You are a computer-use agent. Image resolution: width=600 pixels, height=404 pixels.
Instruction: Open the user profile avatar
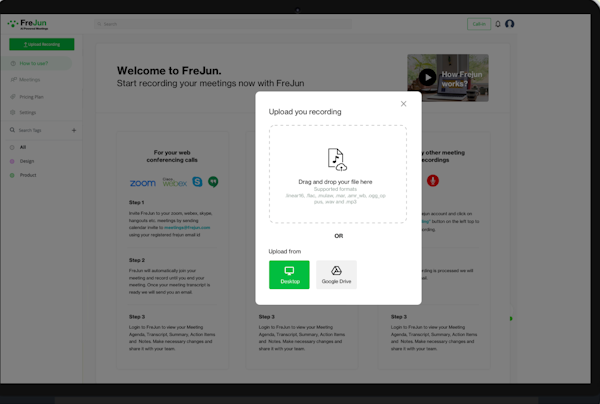[509, 24]
